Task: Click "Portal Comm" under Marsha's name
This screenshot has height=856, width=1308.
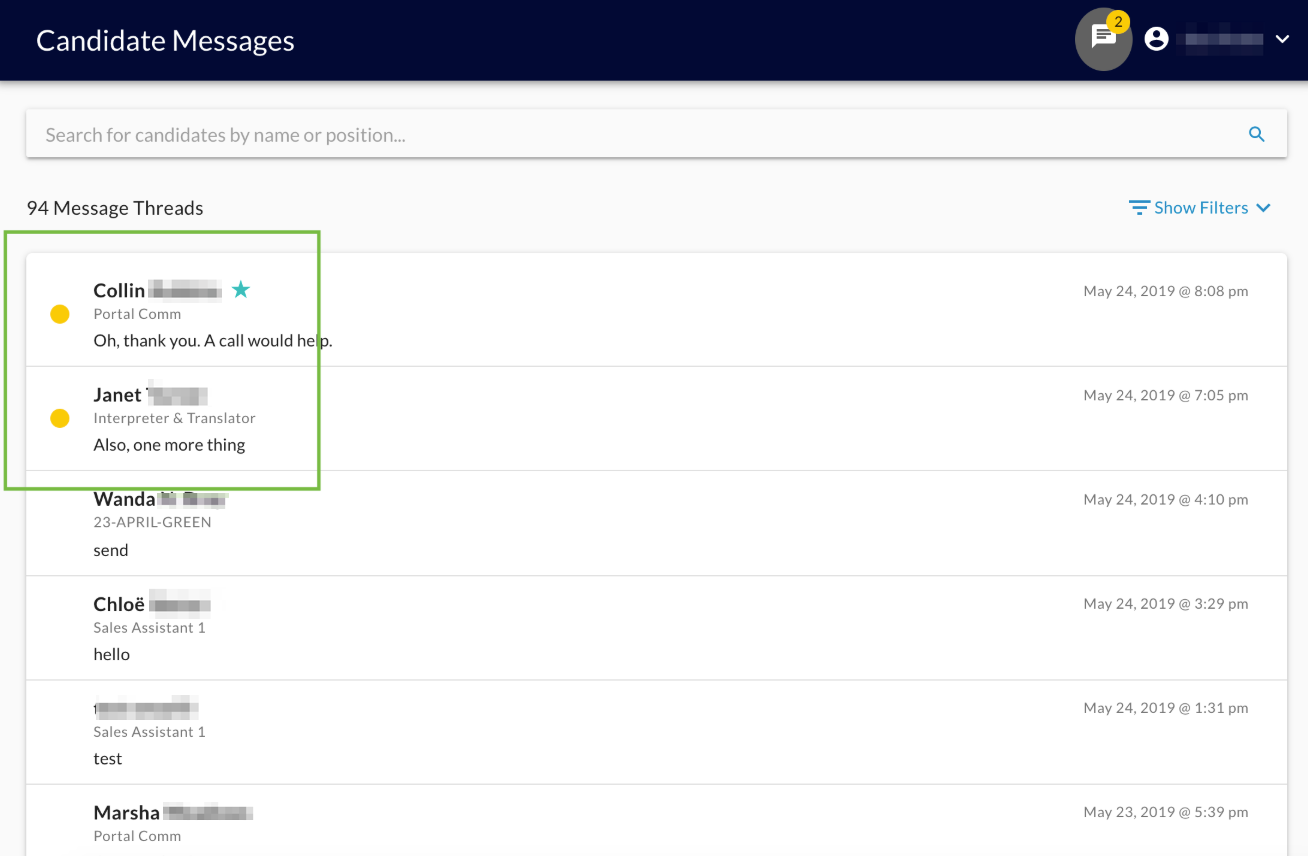Action: pyautogui.click(x=137, y=836)
